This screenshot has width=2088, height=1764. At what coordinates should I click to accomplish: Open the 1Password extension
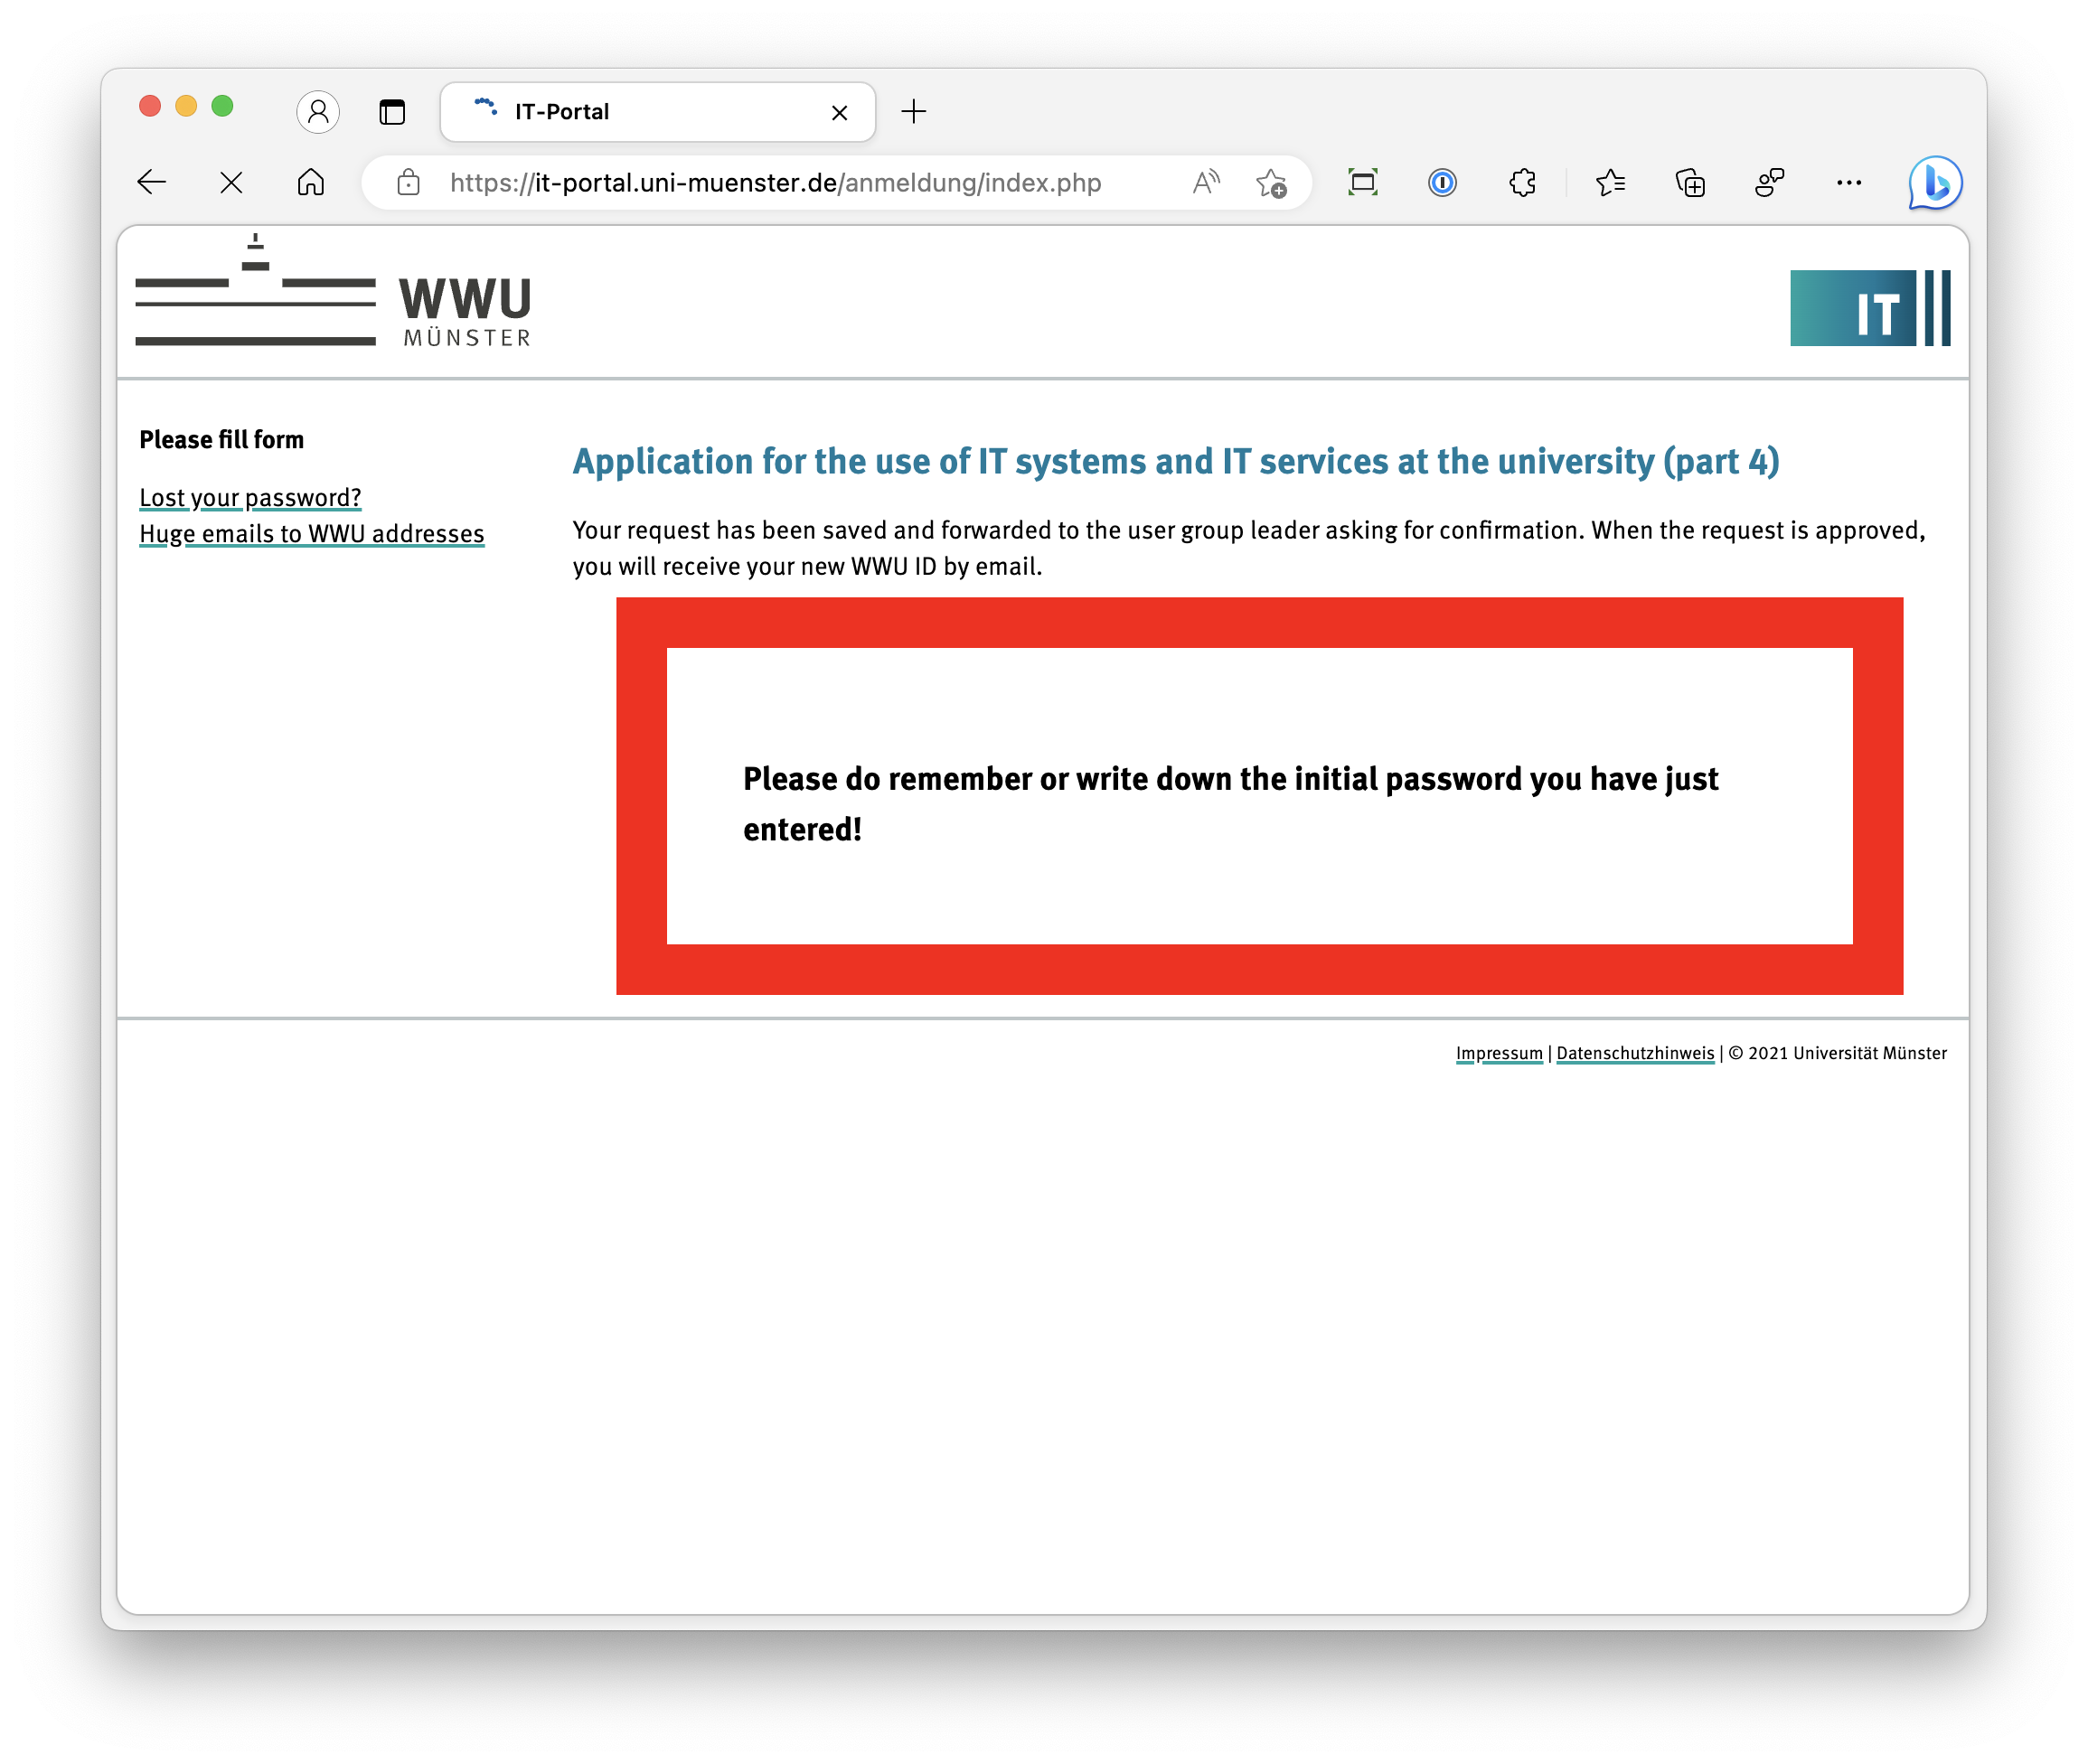pyautogui.click(x=1442, y=182)
